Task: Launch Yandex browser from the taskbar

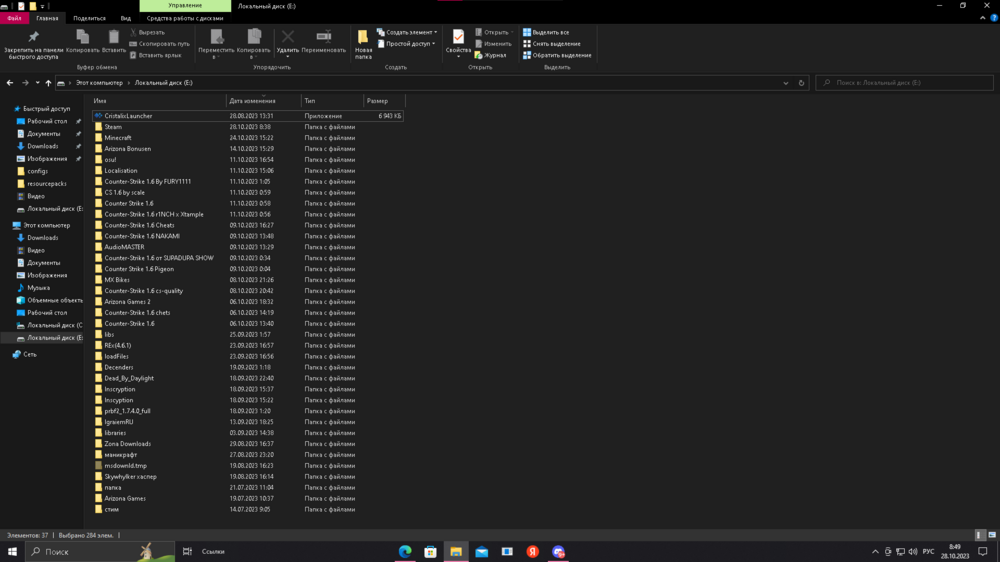Action: coord(533,551)
